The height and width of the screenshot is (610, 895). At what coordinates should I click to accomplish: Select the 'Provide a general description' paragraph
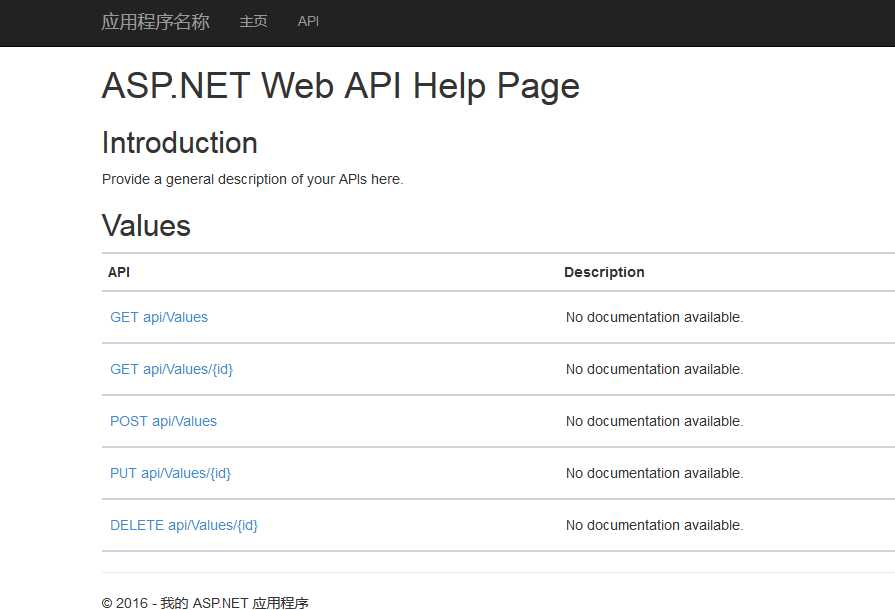(252, 179)
